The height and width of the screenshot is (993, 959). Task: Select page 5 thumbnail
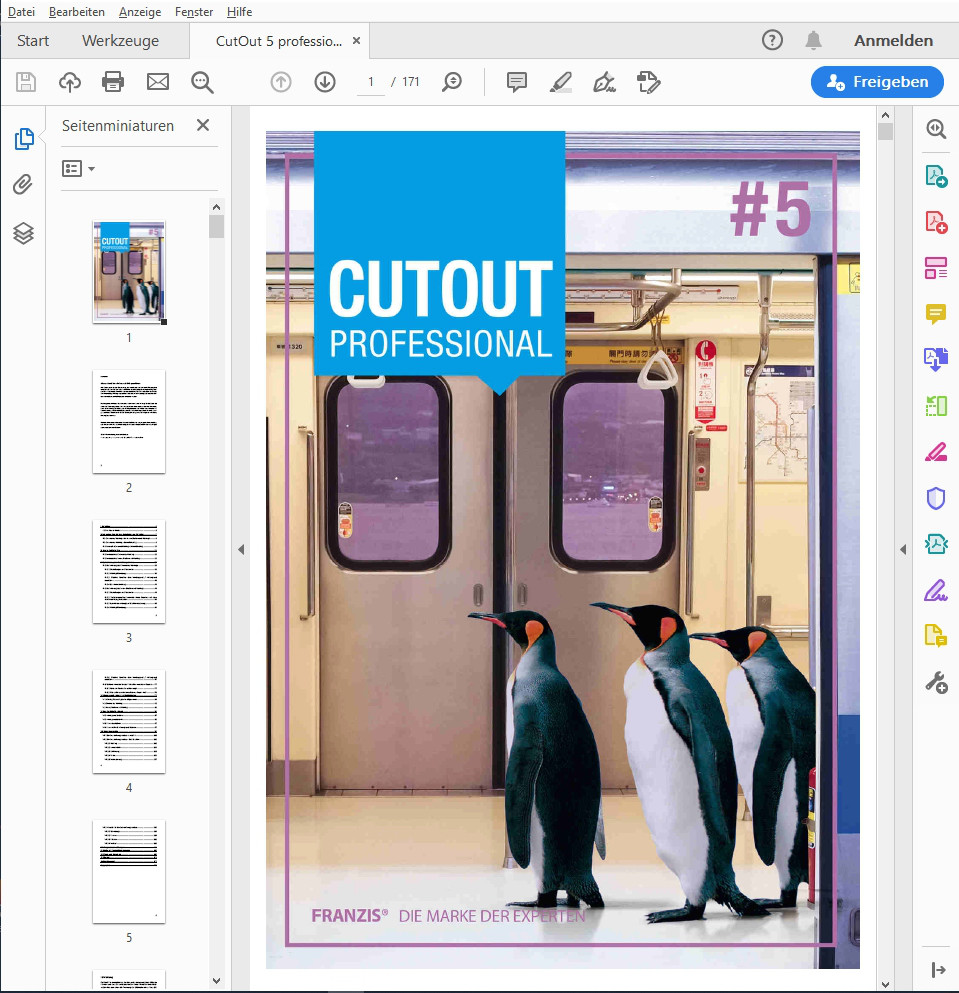129,872
